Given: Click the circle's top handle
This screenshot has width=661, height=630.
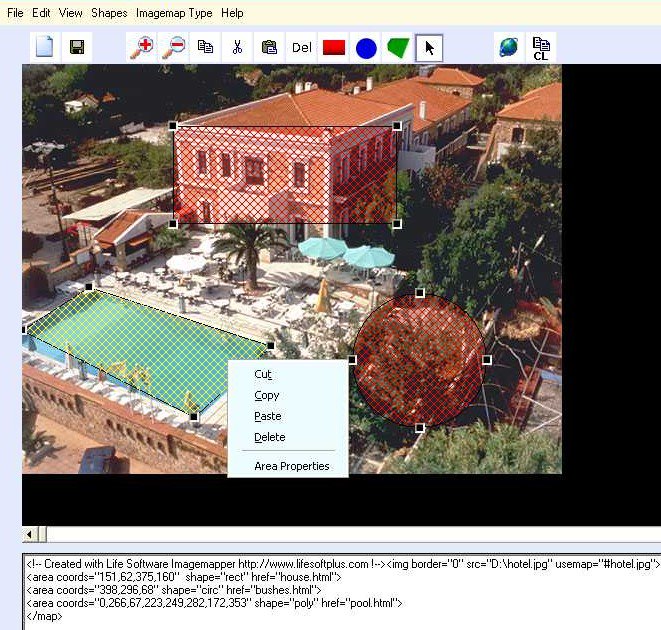Looking at the screenshot, I should 420,293.
